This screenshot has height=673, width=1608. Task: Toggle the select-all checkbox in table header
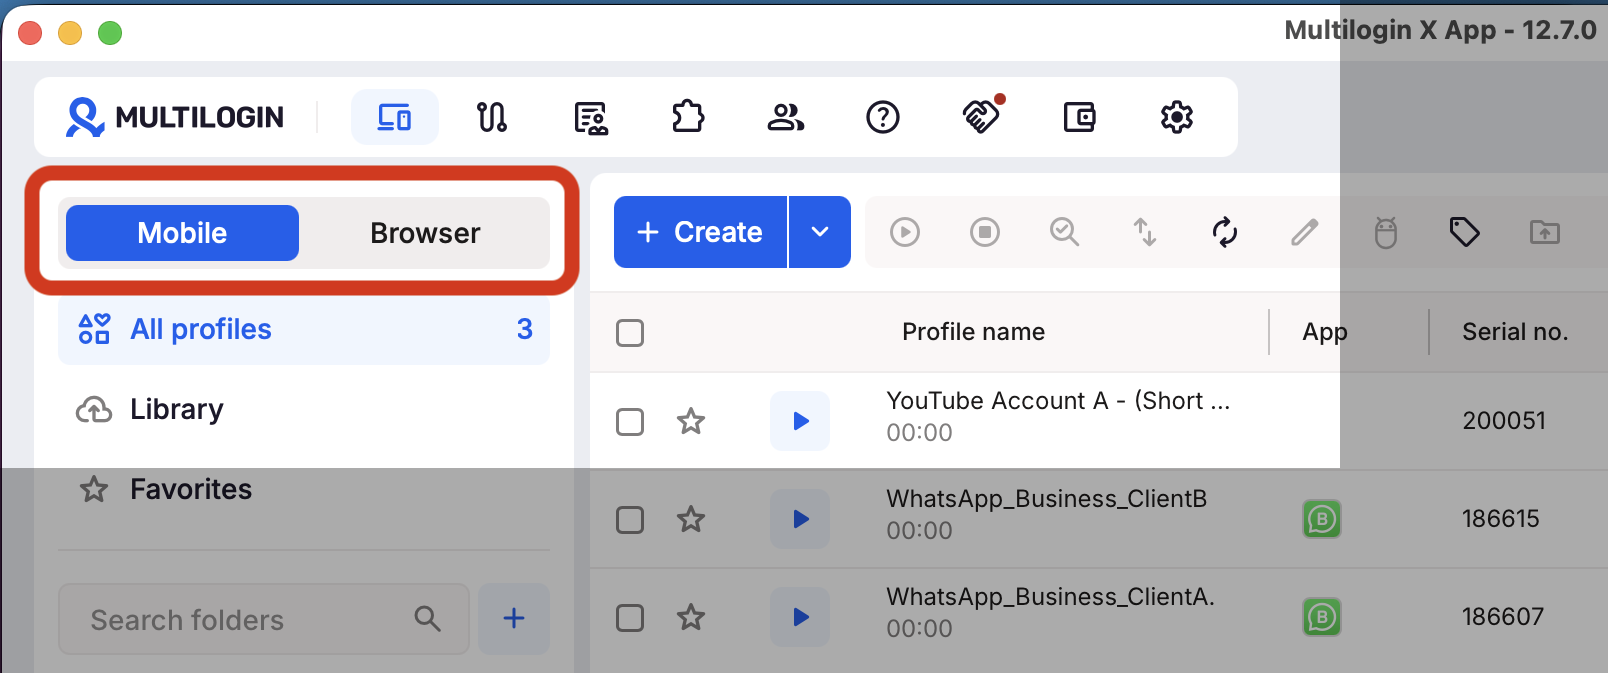[x=630, y=332]
